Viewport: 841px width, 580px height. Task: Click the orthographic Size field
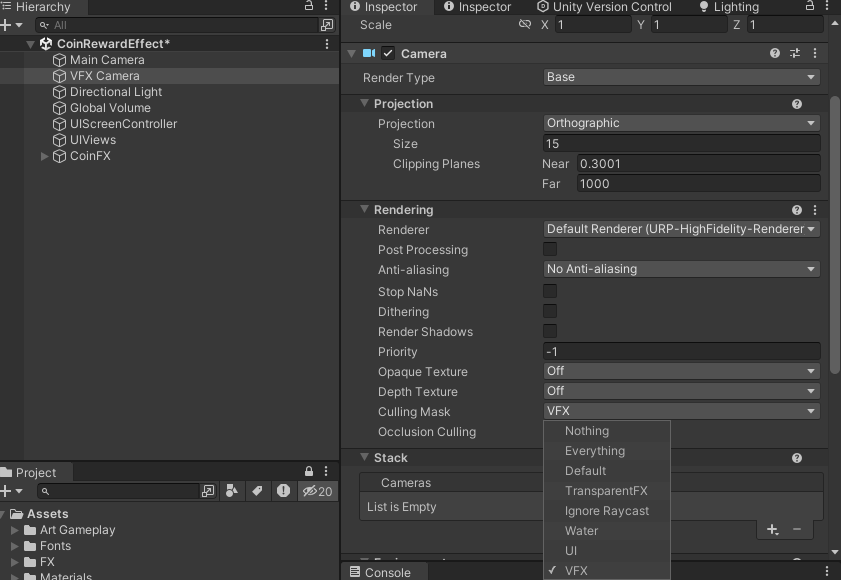click(681, 144)
